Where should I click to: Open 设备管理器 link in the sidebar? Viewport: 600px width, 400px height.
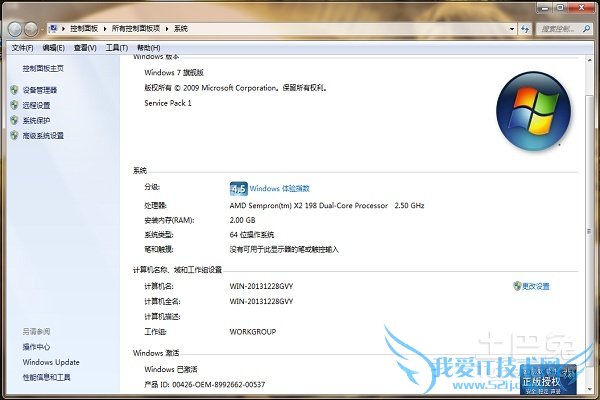[40, 90]
